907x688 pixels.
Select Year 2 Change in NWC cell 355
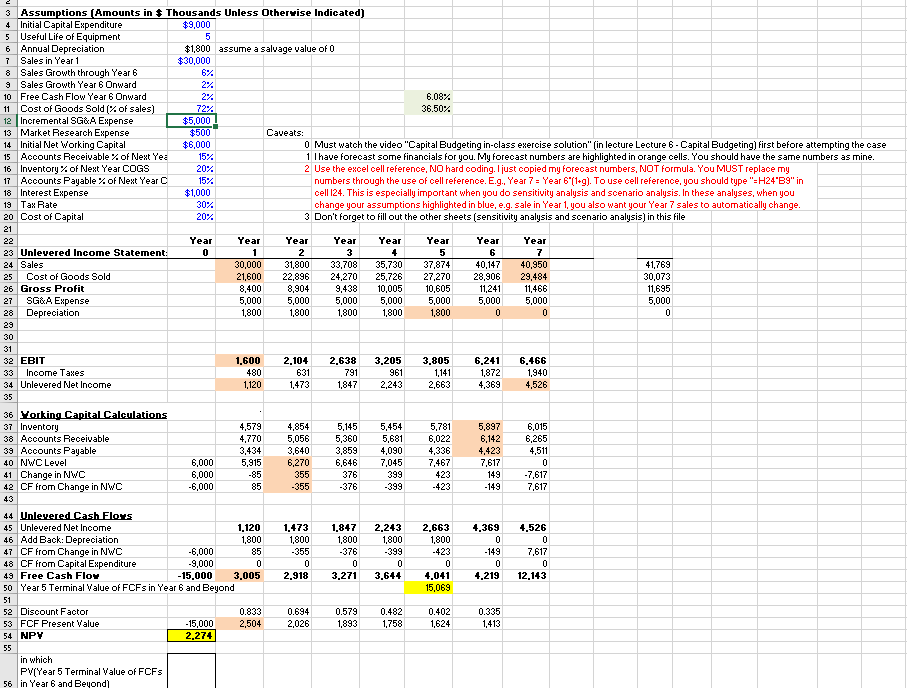point(287,475)
